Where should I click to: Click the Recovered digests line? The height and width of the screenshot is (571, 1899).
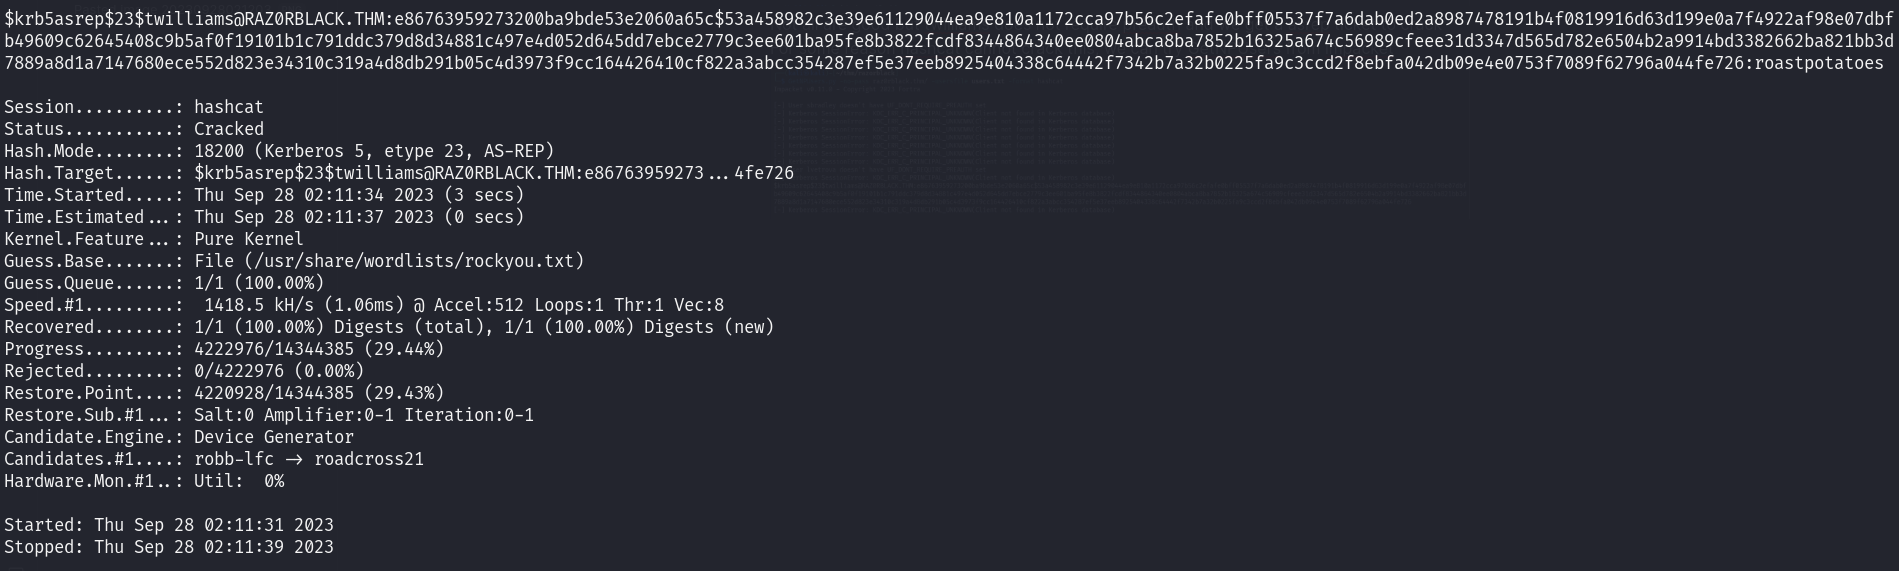click(x=484, y=327)
